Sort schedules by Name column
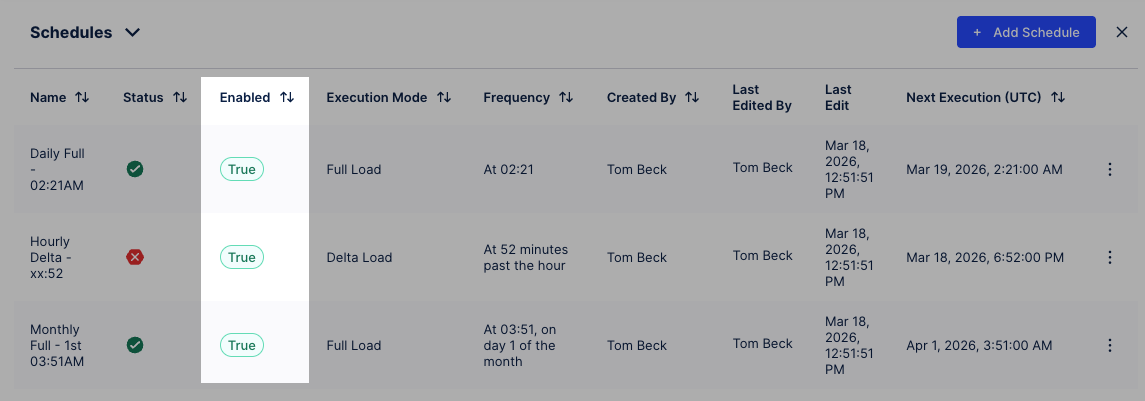This screenshot has height=401, width=1145. pyautogui.click(x=82, y=98)
